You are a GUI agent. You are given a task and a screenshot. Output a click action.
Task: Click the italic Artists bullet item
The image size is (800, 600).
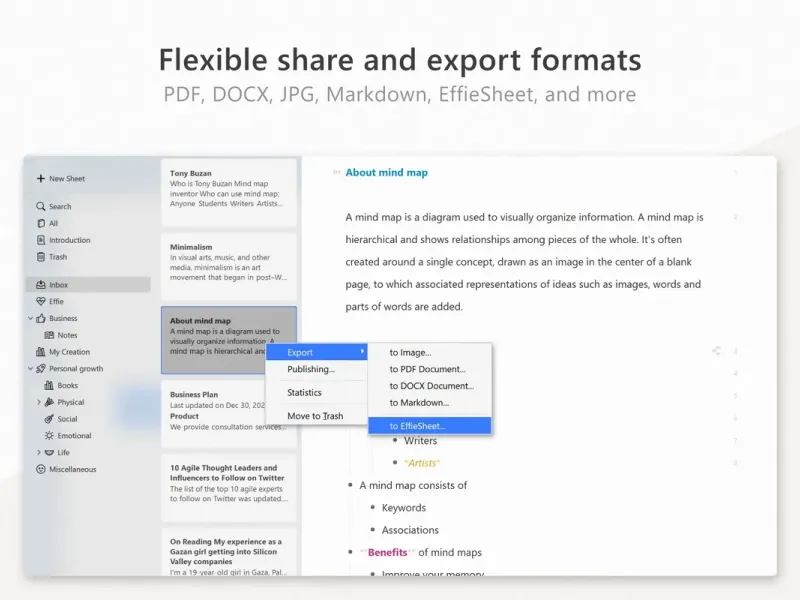(422, 463)
